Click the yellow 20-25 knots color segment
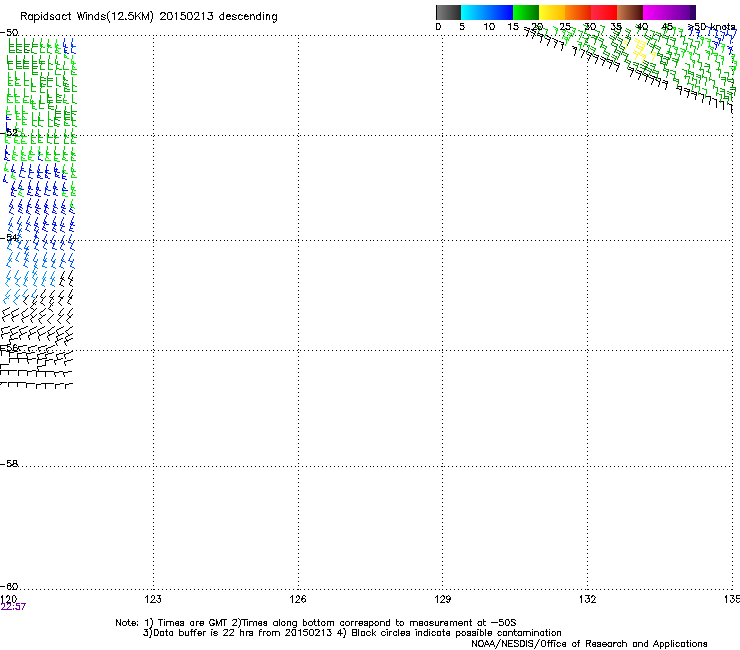Viewport: 740px width, 650px height. (552, 12)
